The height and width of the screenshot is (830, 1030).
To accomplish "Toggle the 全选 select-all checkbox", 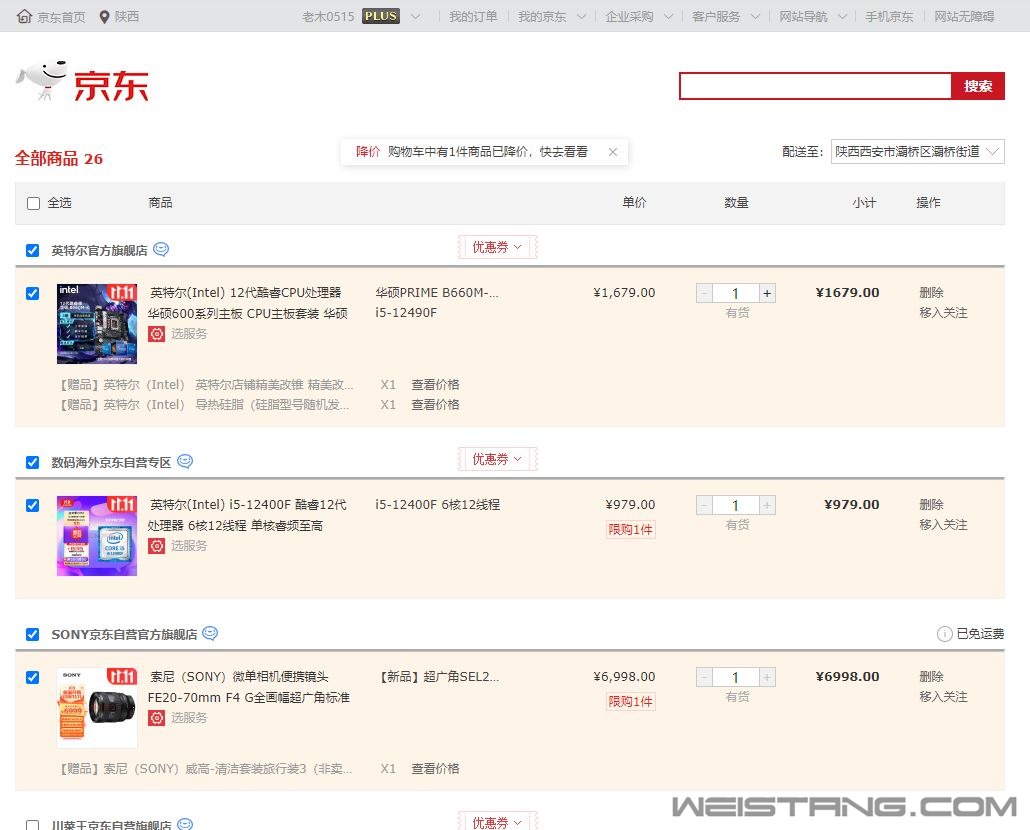I will [x=34, y=203].
